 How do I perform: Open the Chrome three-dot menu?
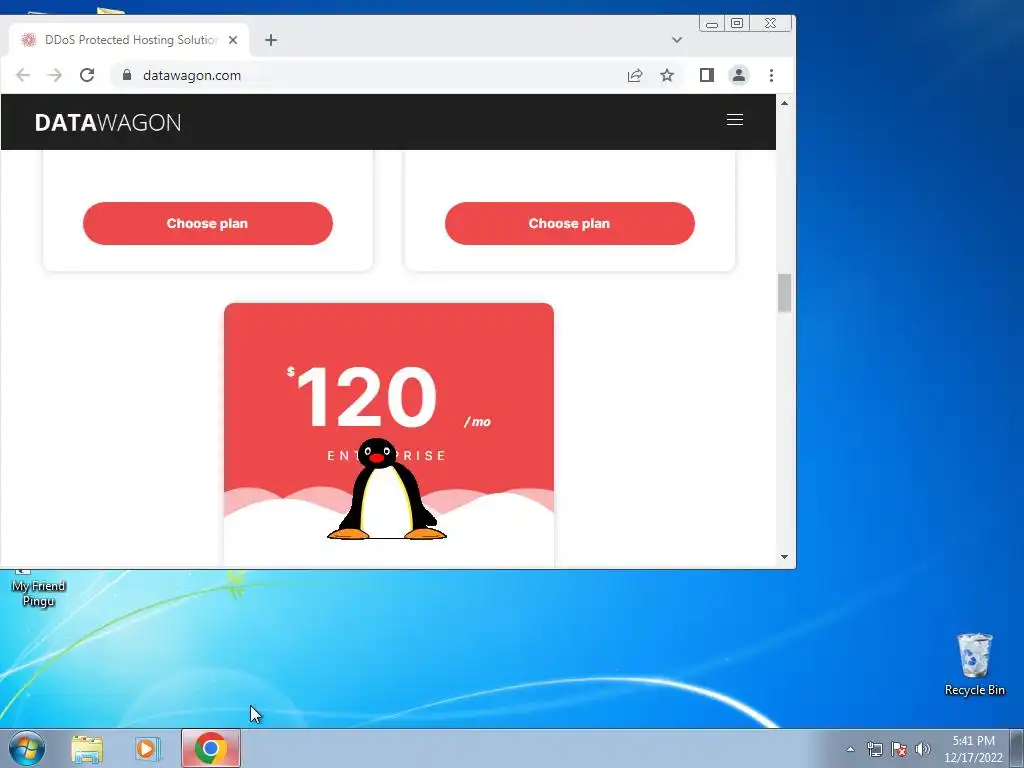771,75
